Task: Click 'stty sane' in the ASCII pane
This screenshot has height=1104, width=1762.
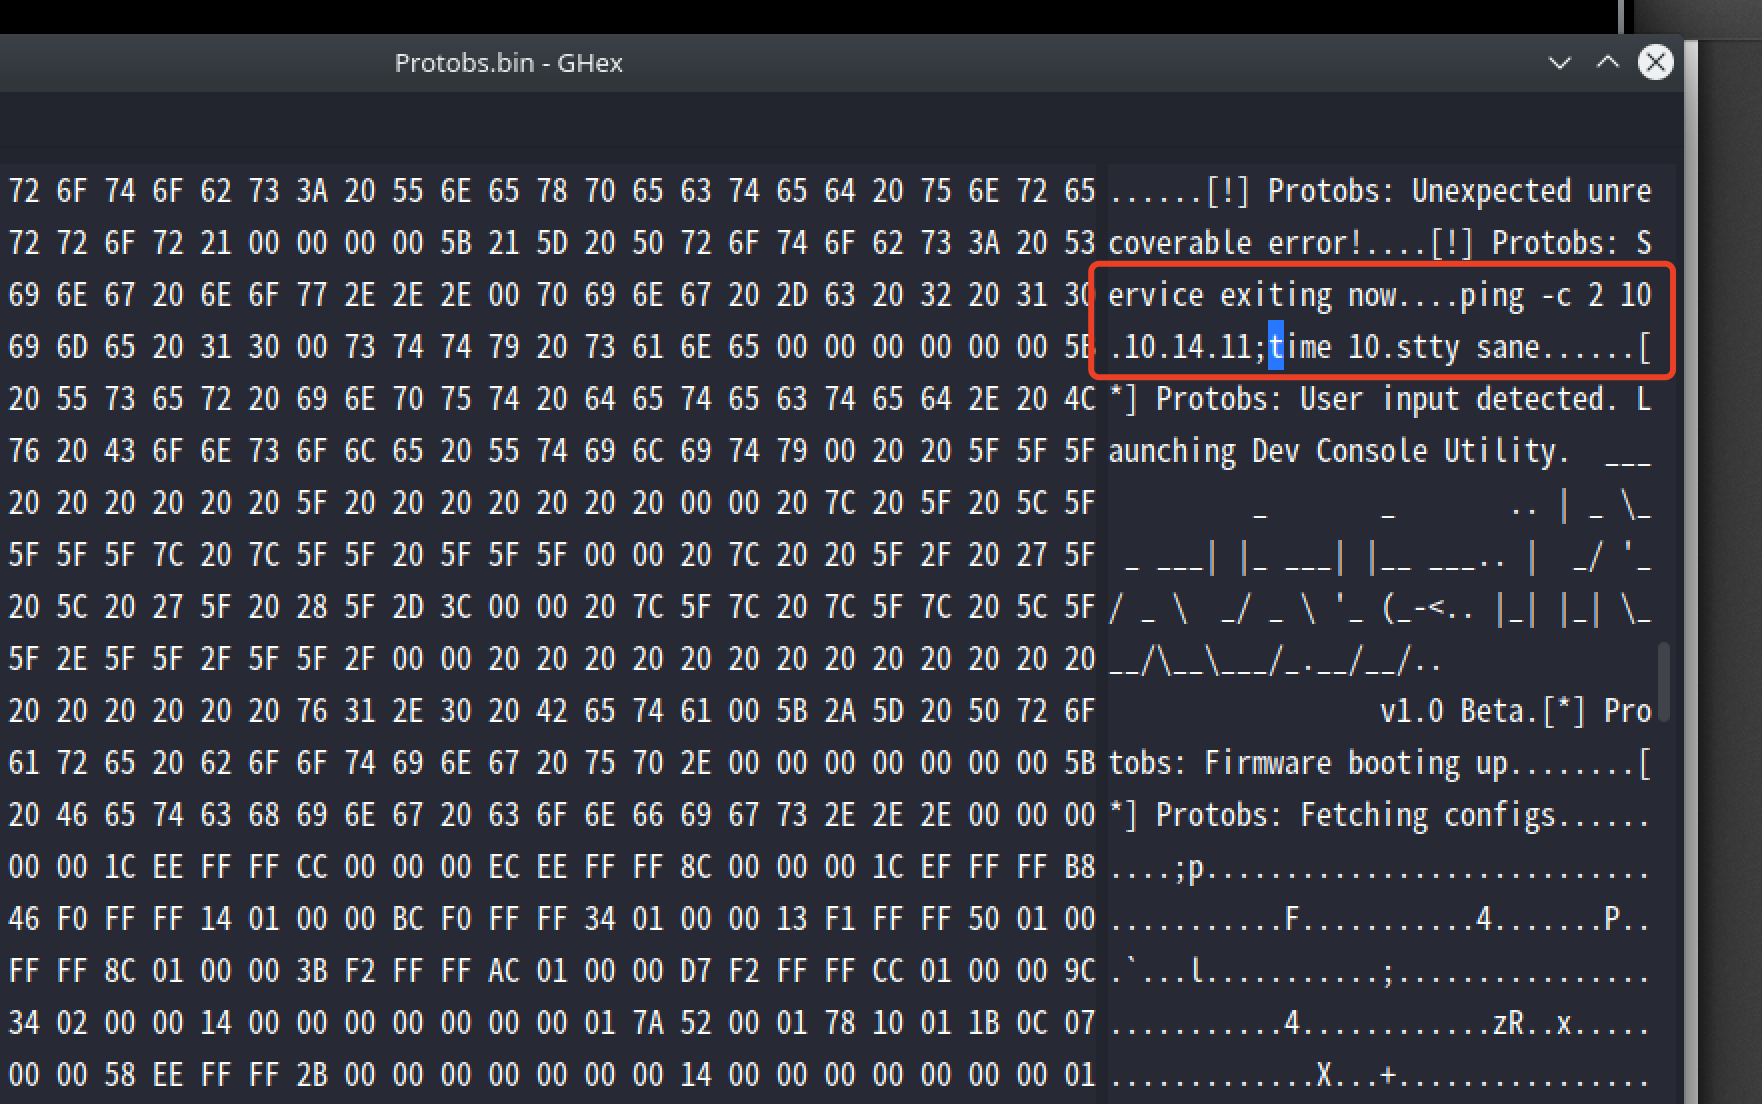Action: (x=1468, y=347)
